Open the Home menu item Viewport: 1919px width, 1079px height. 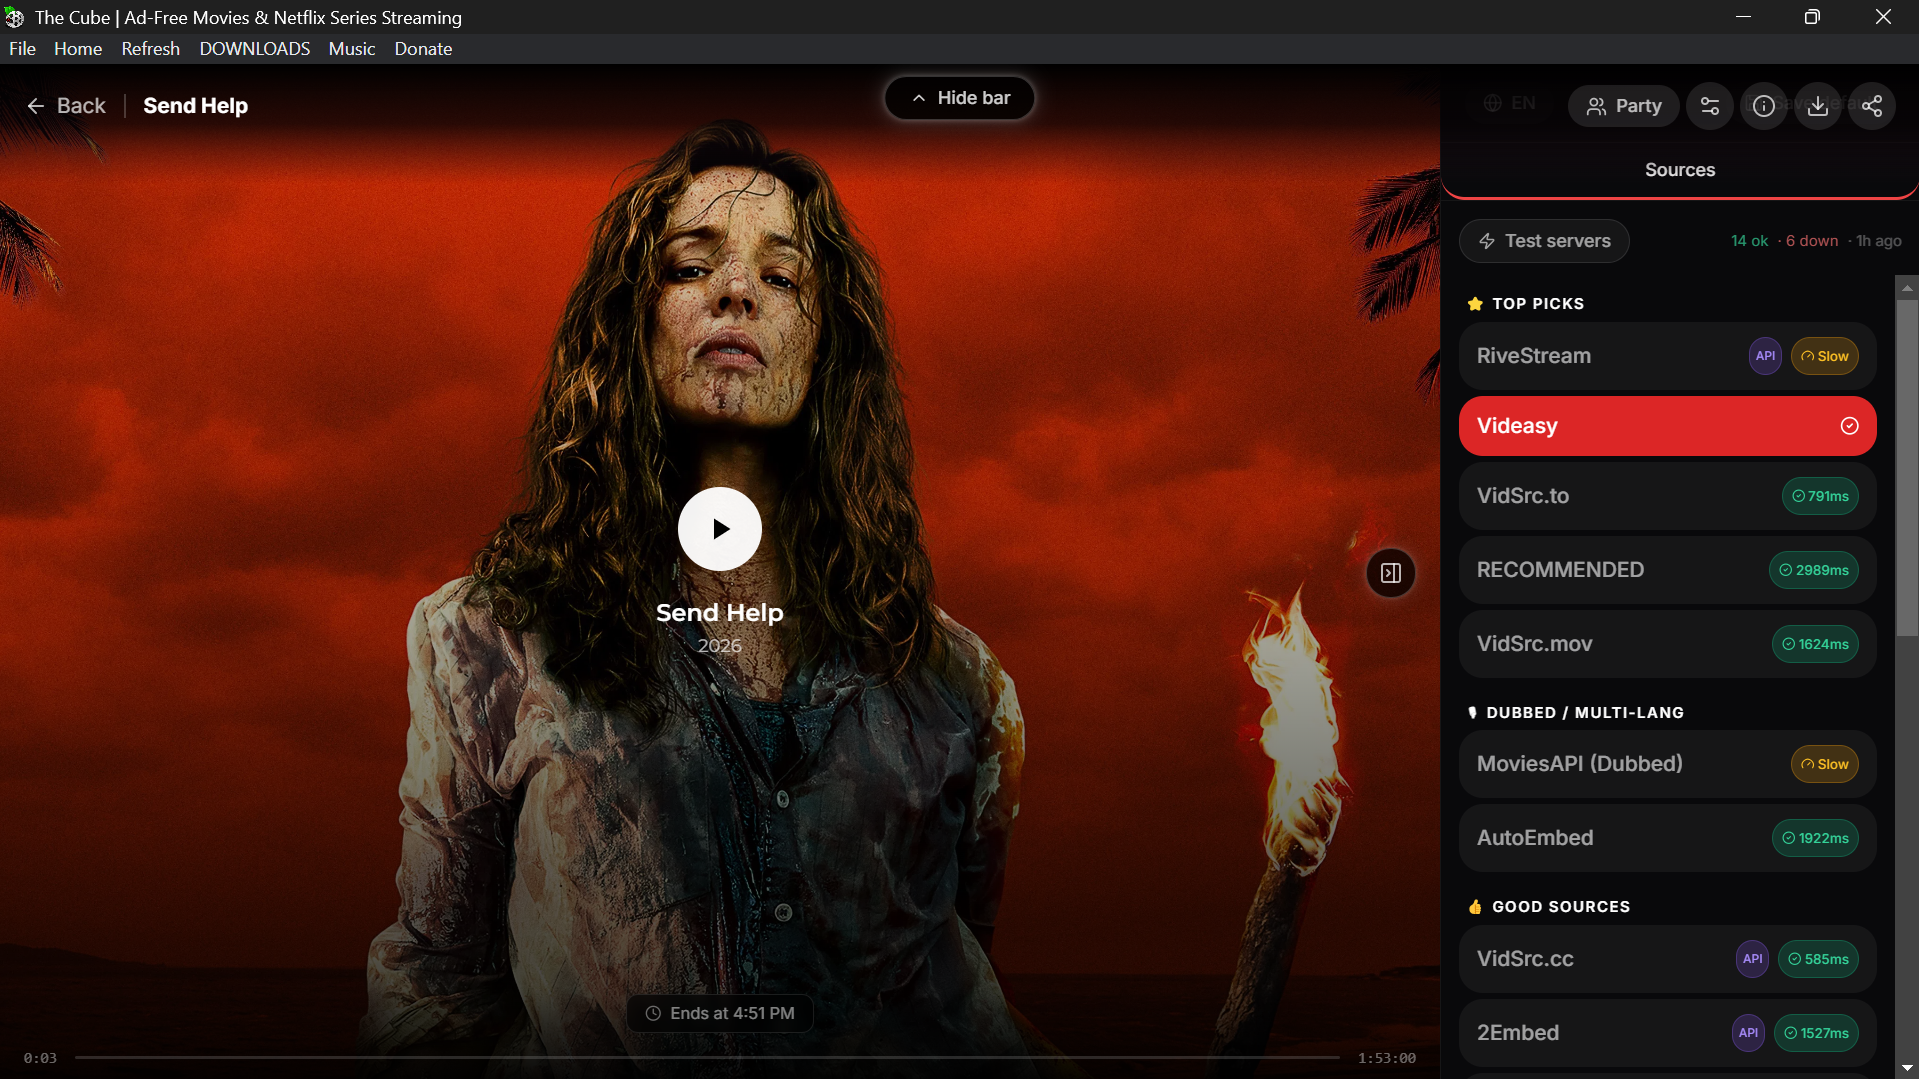pyautogui.click(x=78, y=49)
